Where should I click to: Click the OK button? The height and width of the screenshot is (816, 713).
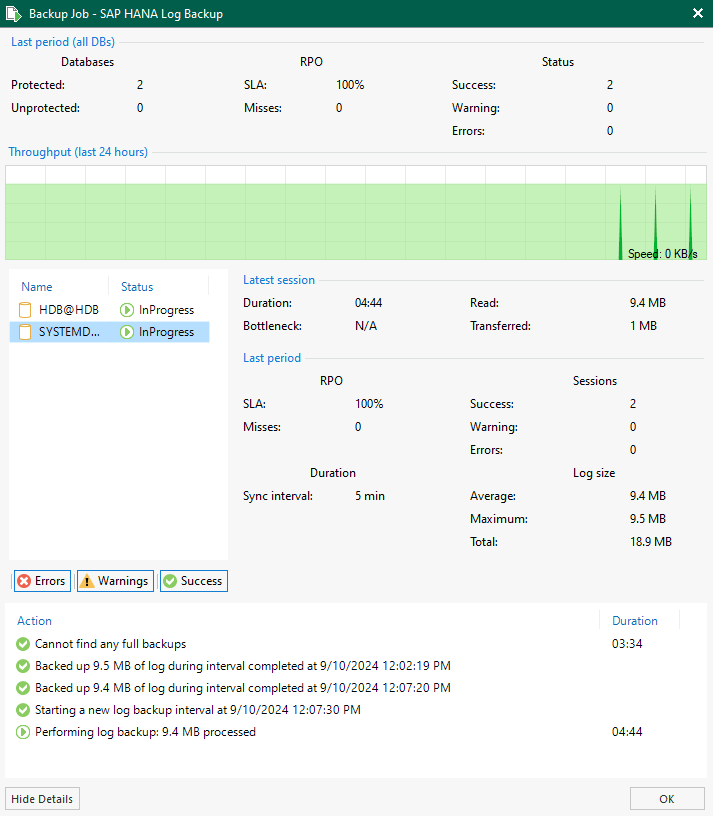coord(667,799)
